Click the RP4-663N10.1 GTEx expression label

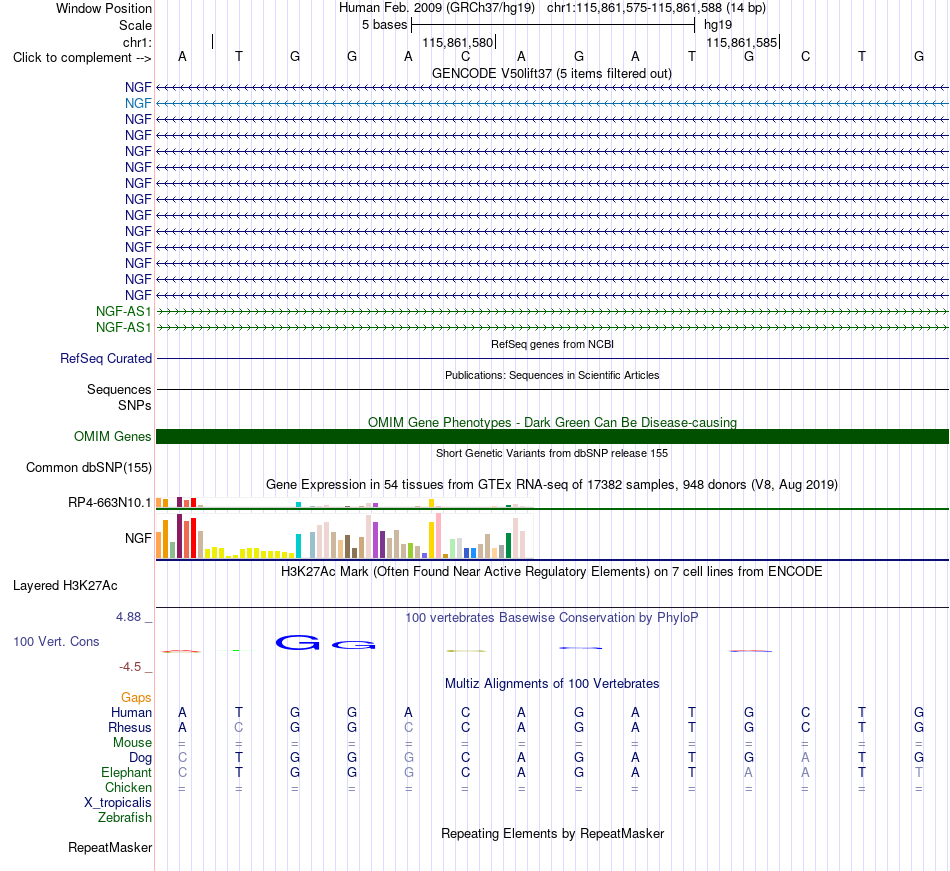coord(110,503)
